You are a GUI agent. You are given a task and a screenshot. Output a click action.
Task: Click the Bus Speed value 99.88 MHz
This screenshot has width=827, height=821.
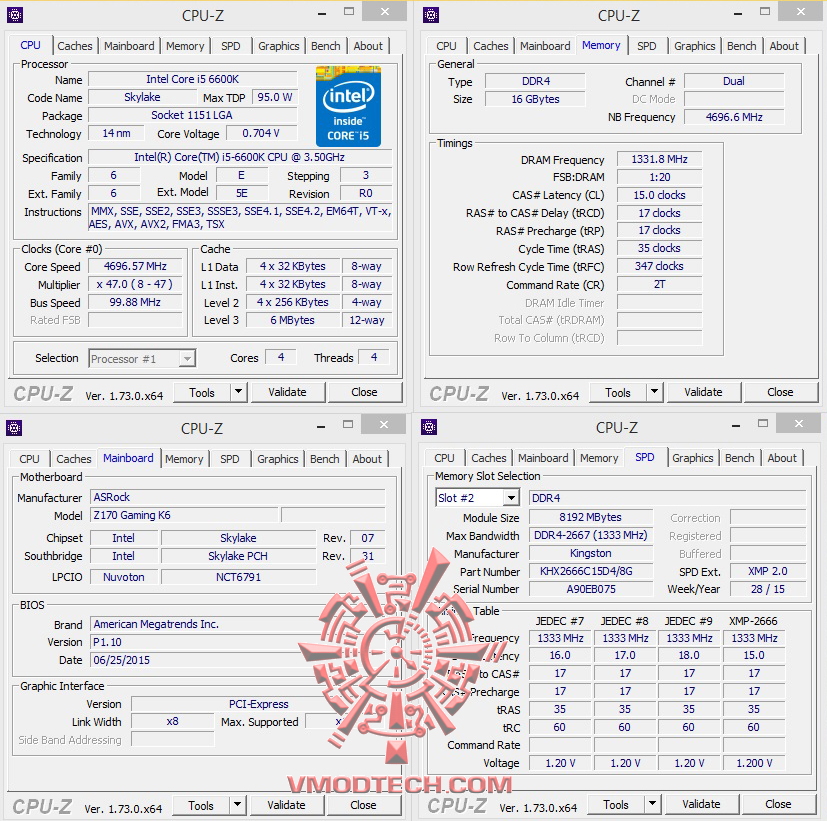(135, 302)
